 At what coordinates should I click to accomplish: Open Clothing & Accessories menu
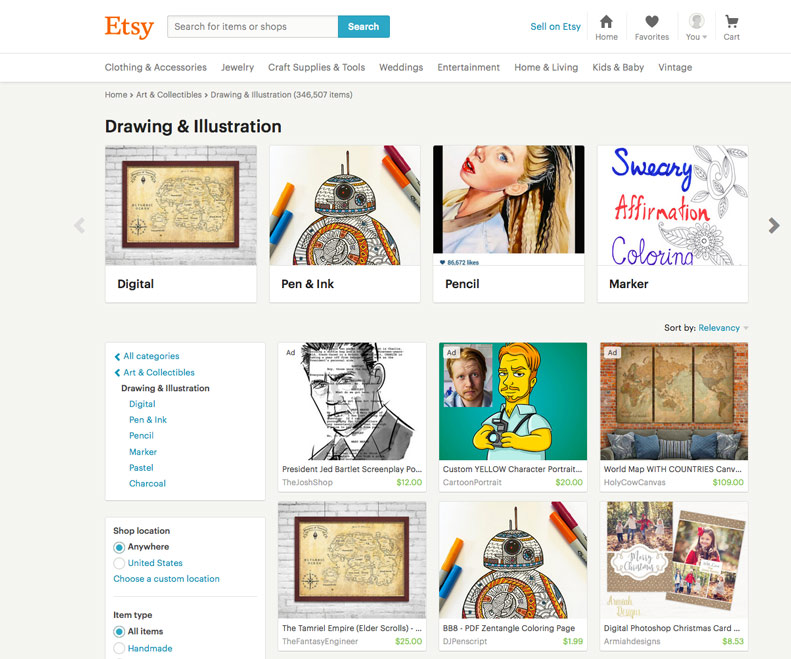coord(155,68)
